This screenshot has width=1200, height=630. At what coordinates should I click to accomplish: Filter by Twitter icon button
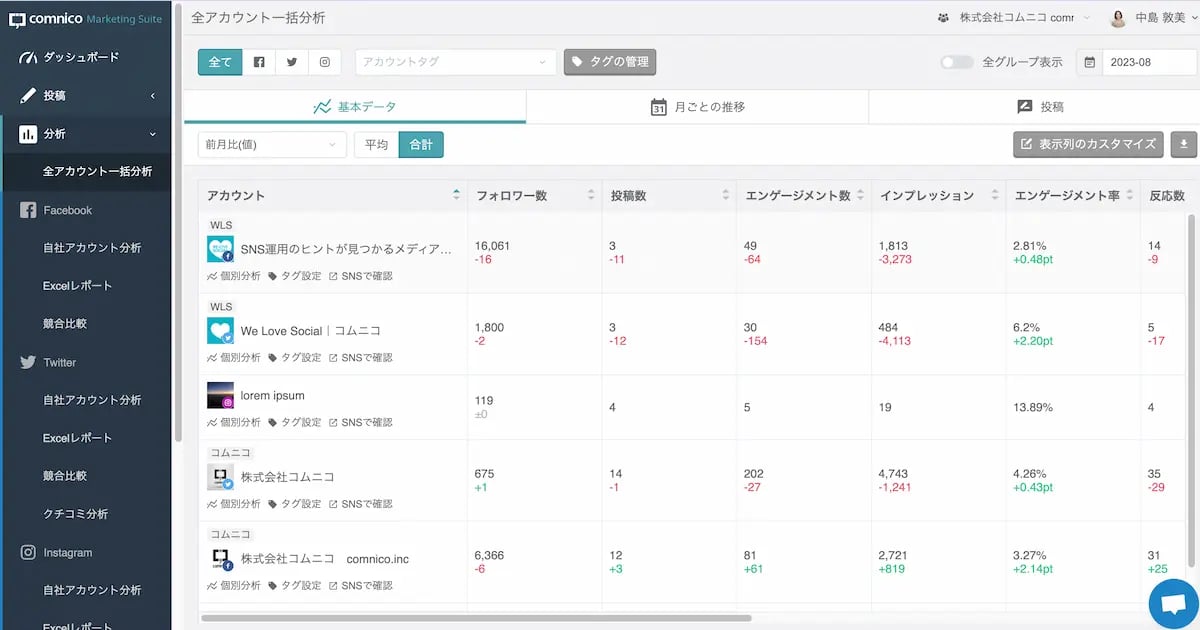[x=292, y=62]
